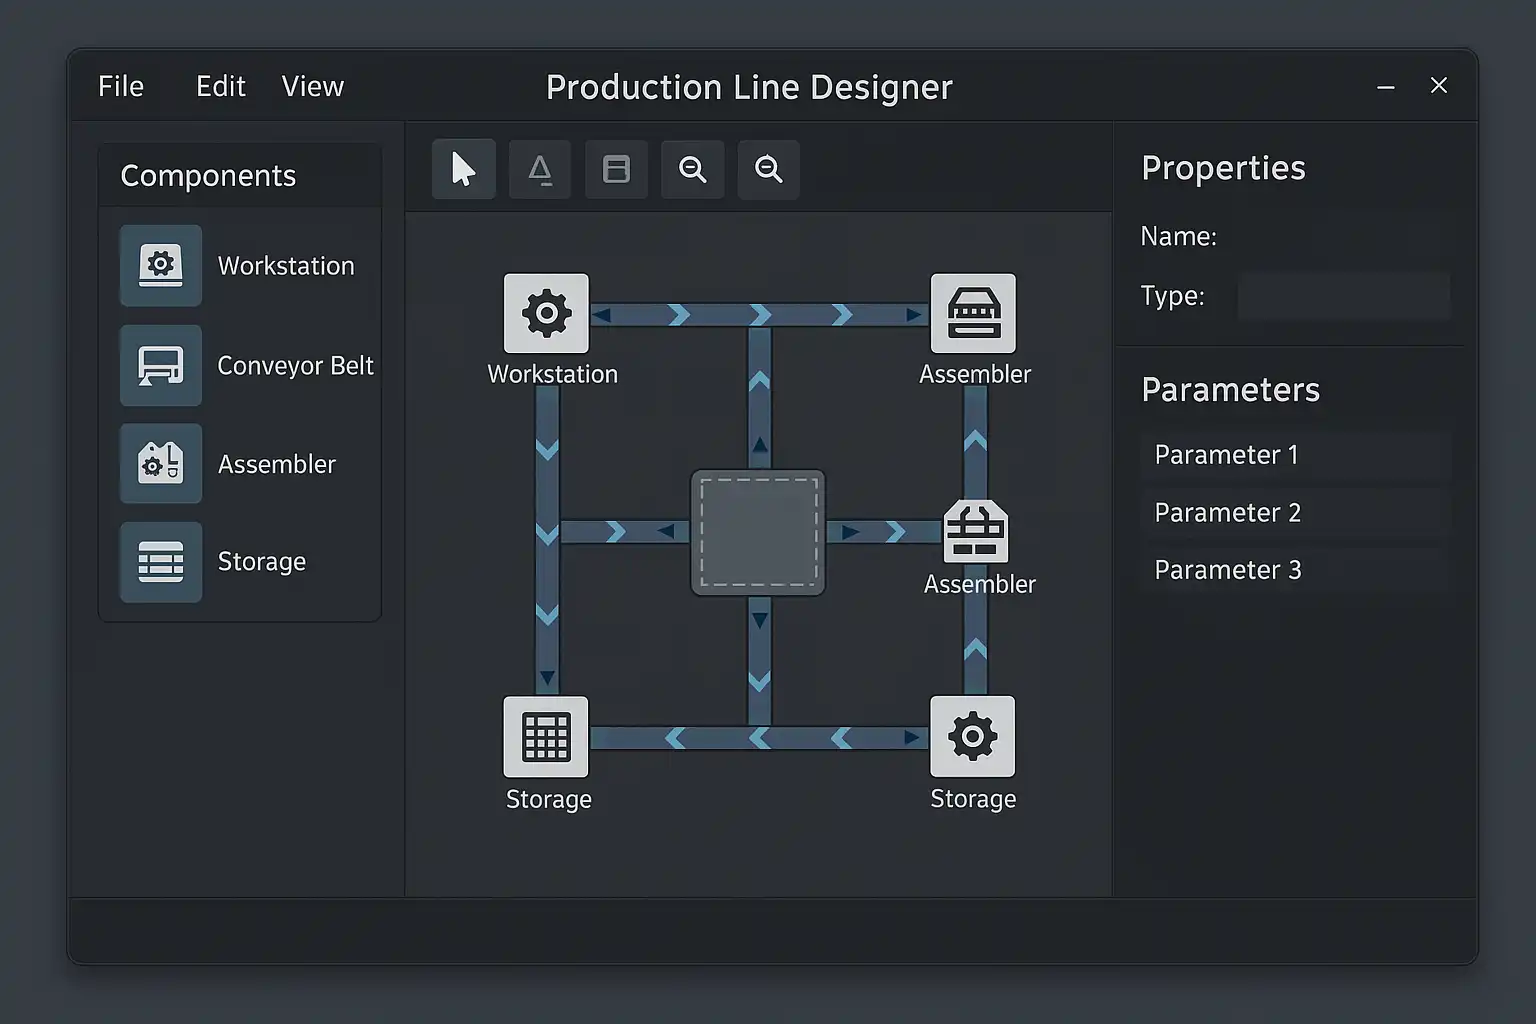Click the triangle shape tool in toolbar
The image size is (1536, 1024).
point(540,169)
